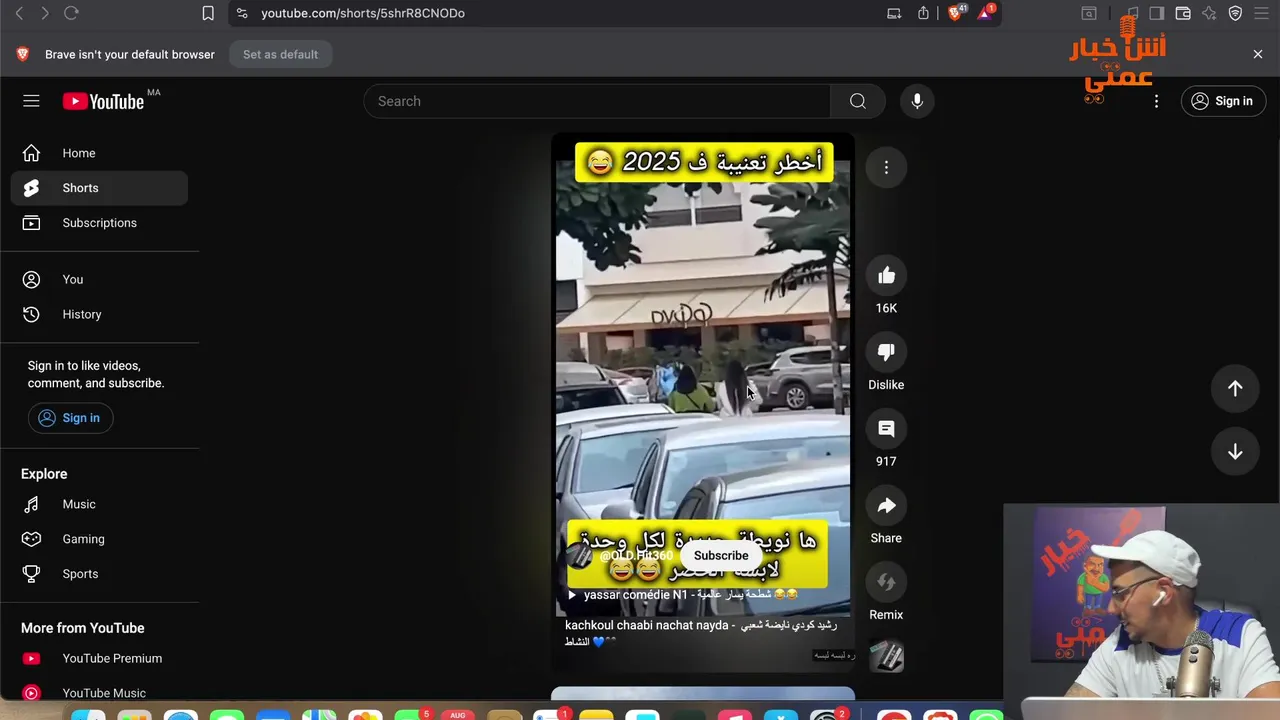Open the Brave main menu hamburger
Viewport: 1280px width, 720px height.
pyautogui.click(x=1261, y=13)
